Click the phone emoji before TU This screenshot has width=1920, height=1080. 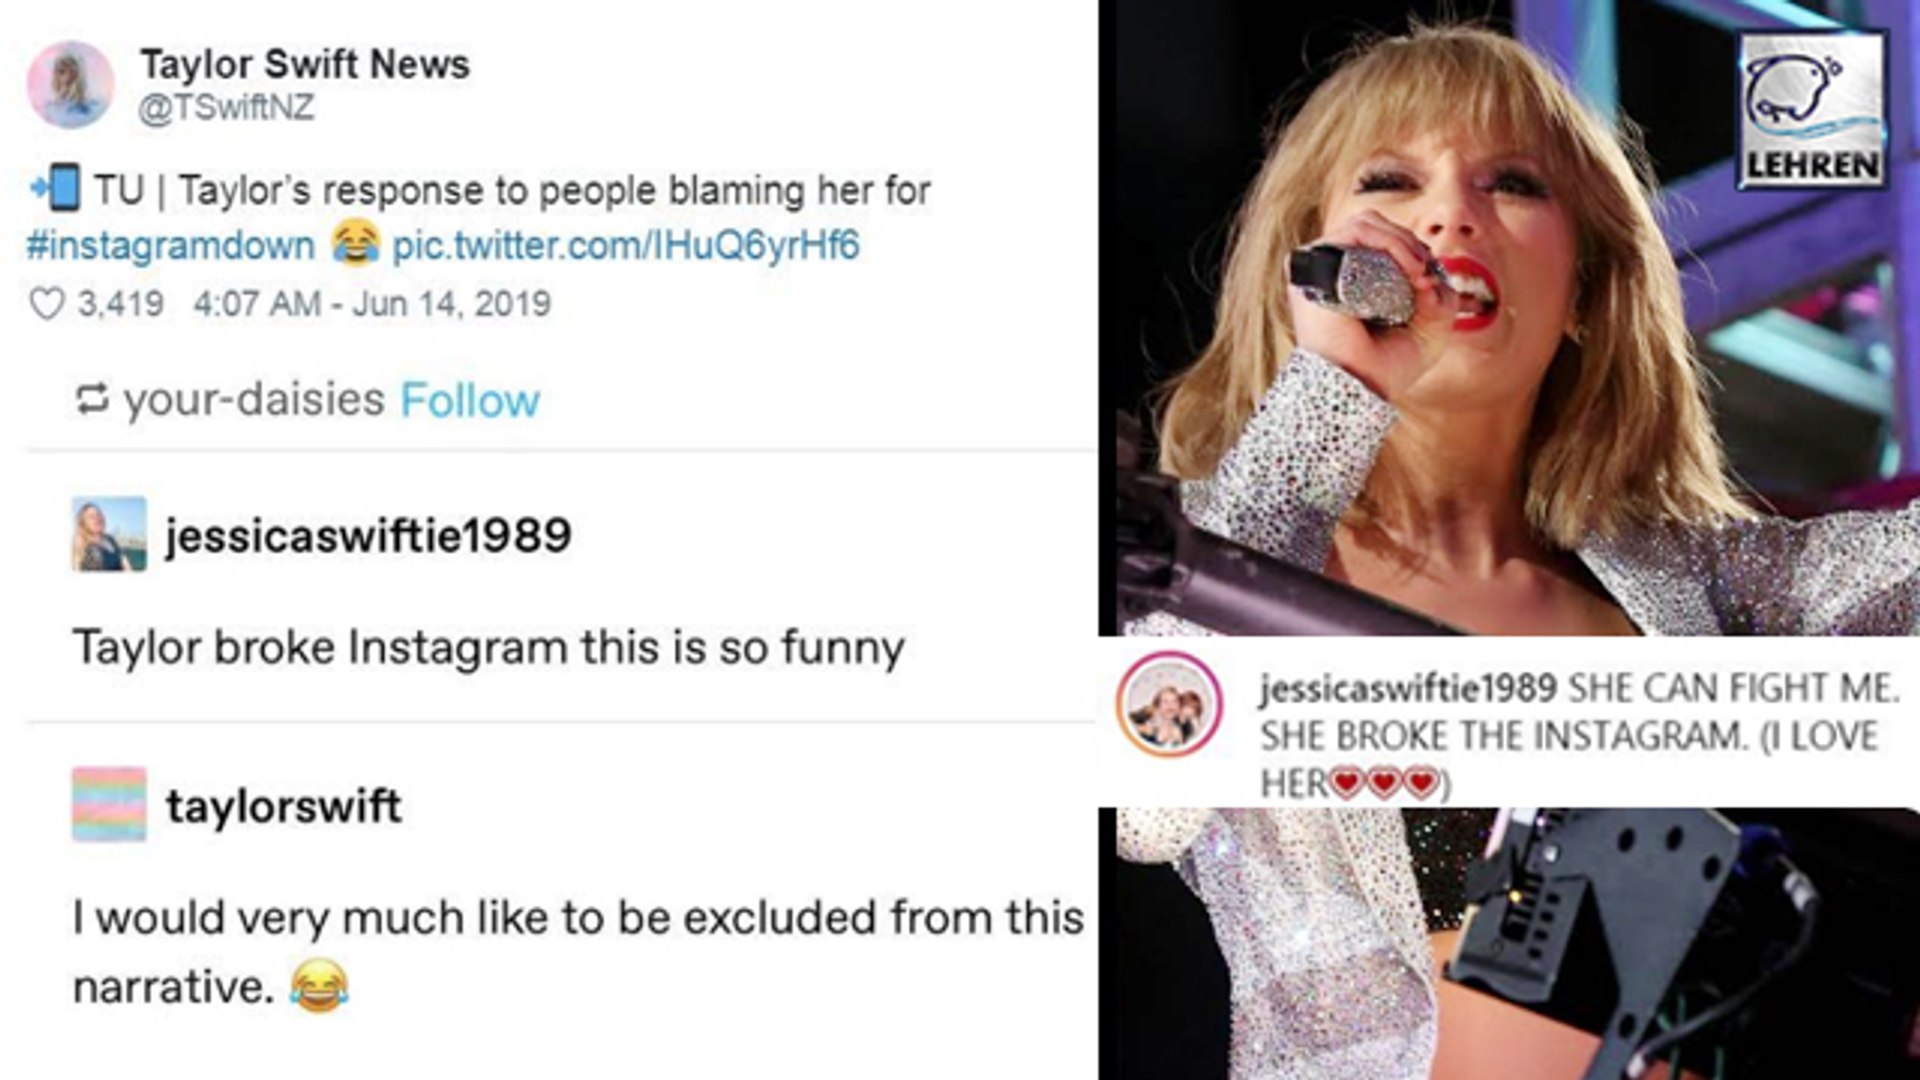click(x=56, y=188)
